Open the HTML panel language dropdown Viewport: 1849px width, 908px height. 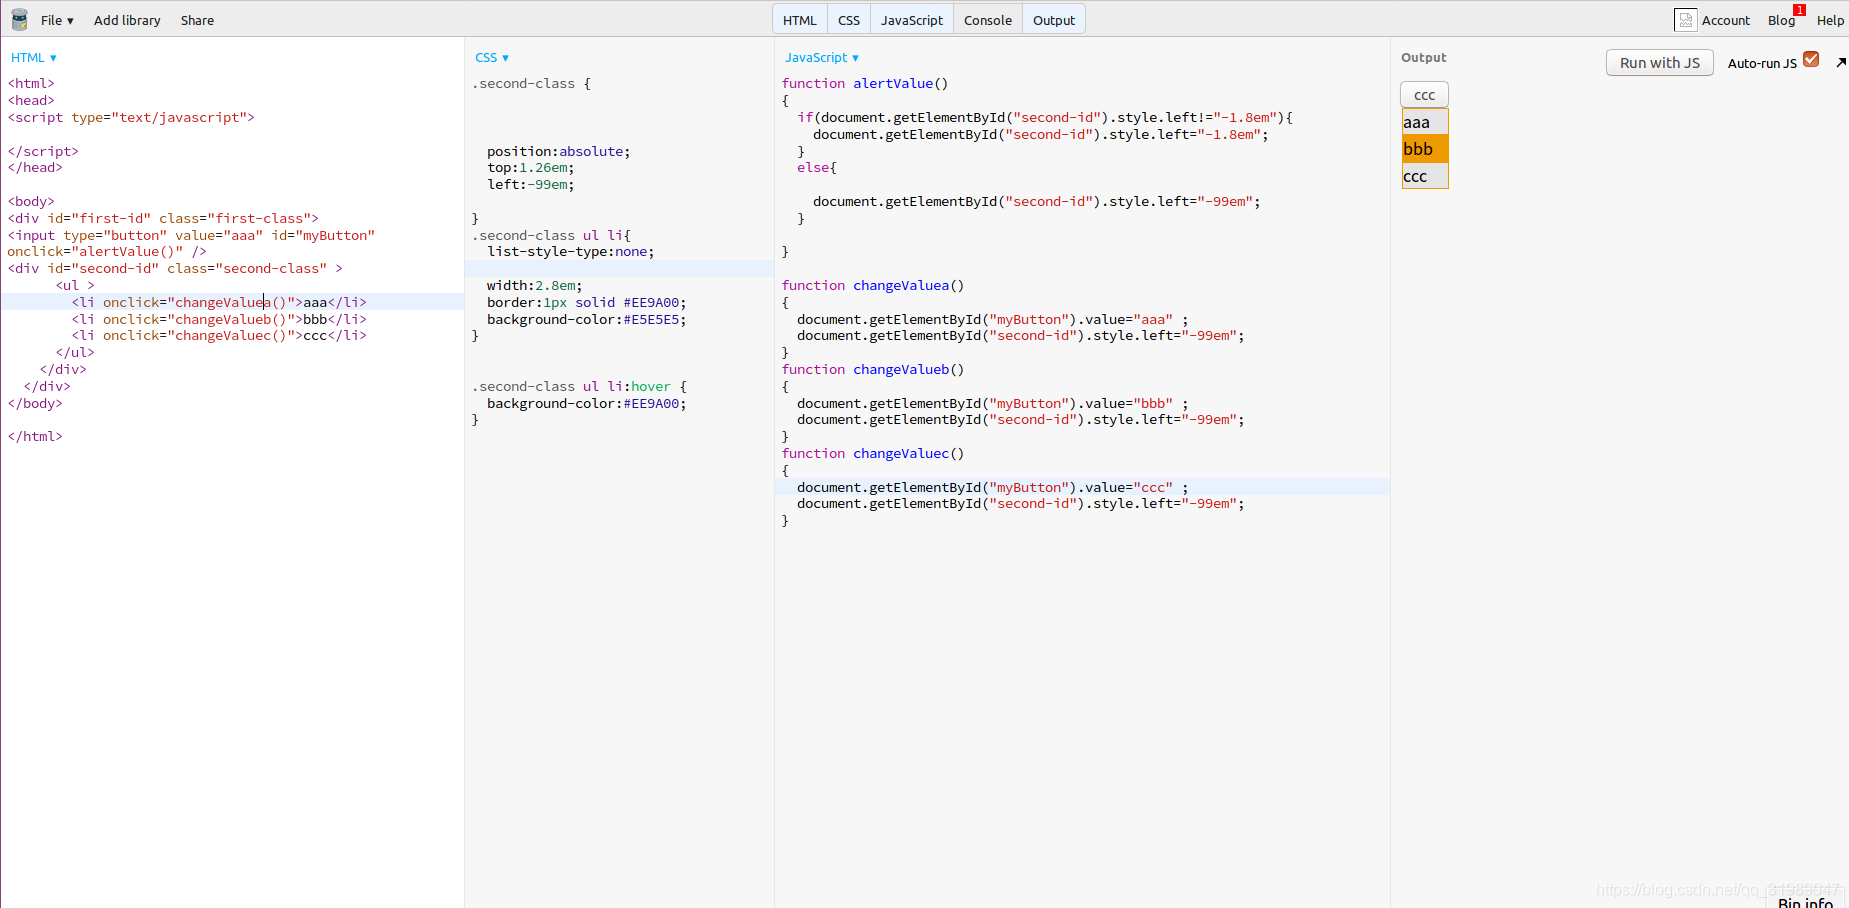point(34,58)
